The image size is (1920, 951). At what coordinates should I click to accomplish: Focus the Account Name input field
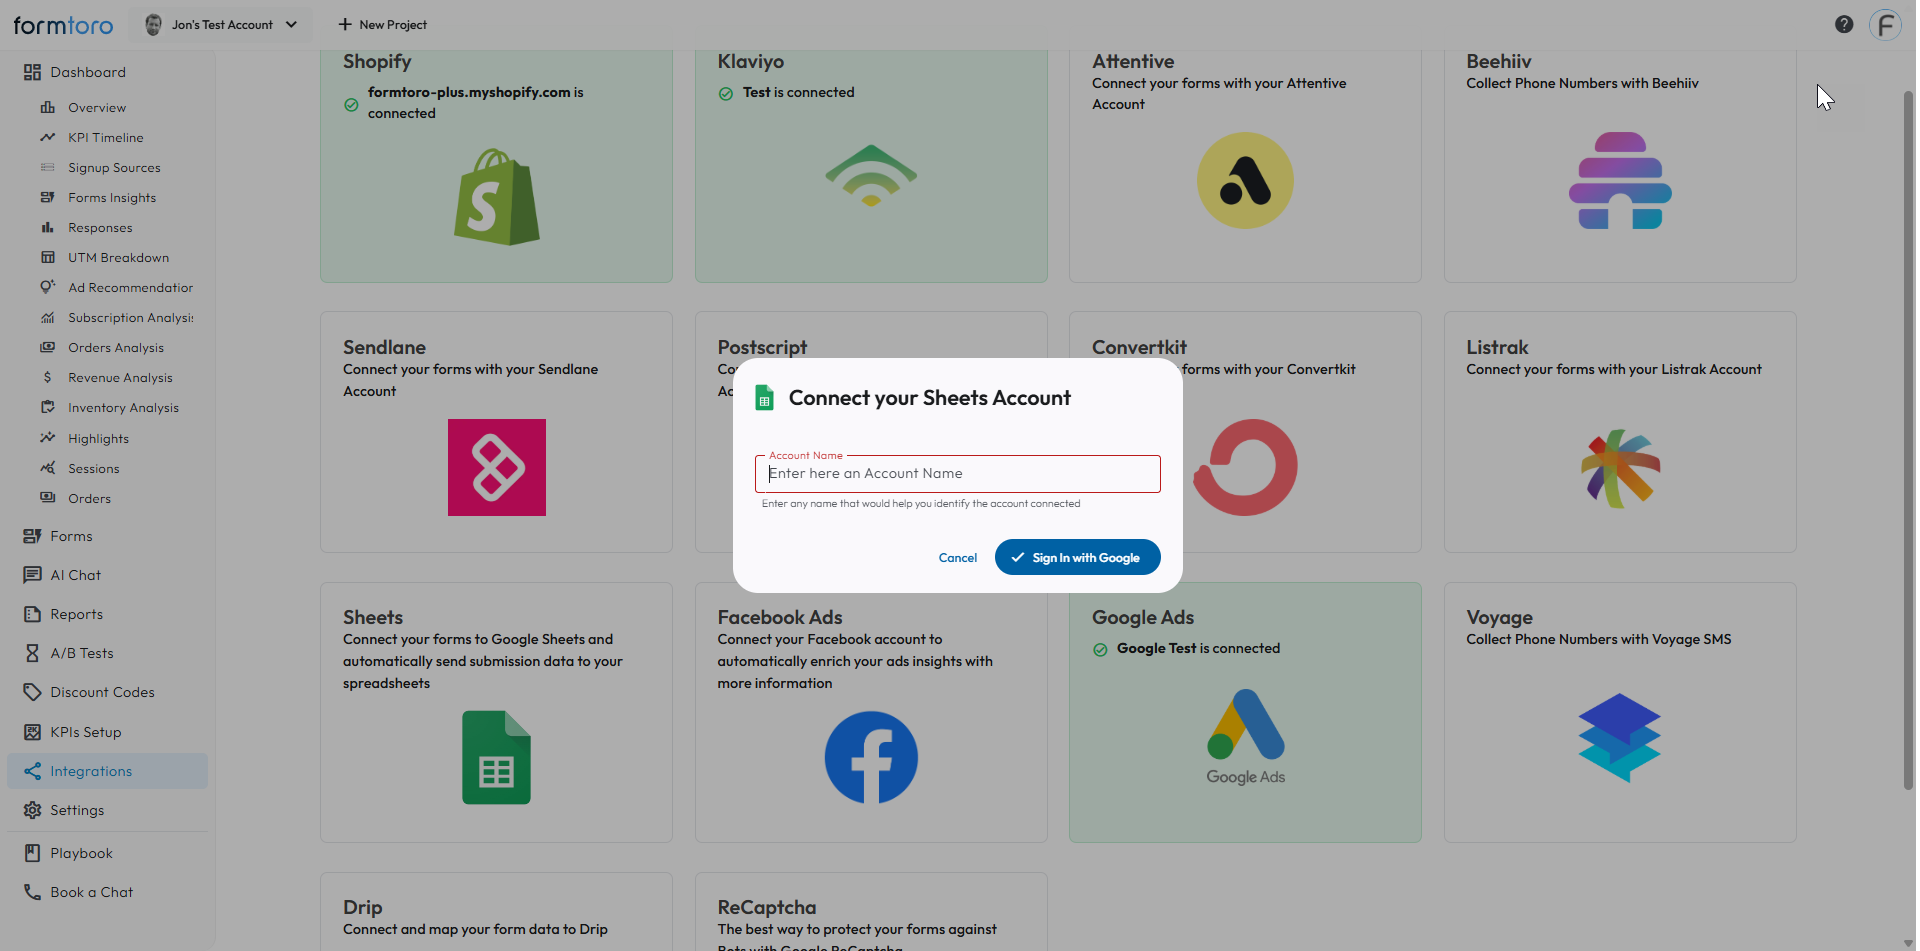point(957,474)
